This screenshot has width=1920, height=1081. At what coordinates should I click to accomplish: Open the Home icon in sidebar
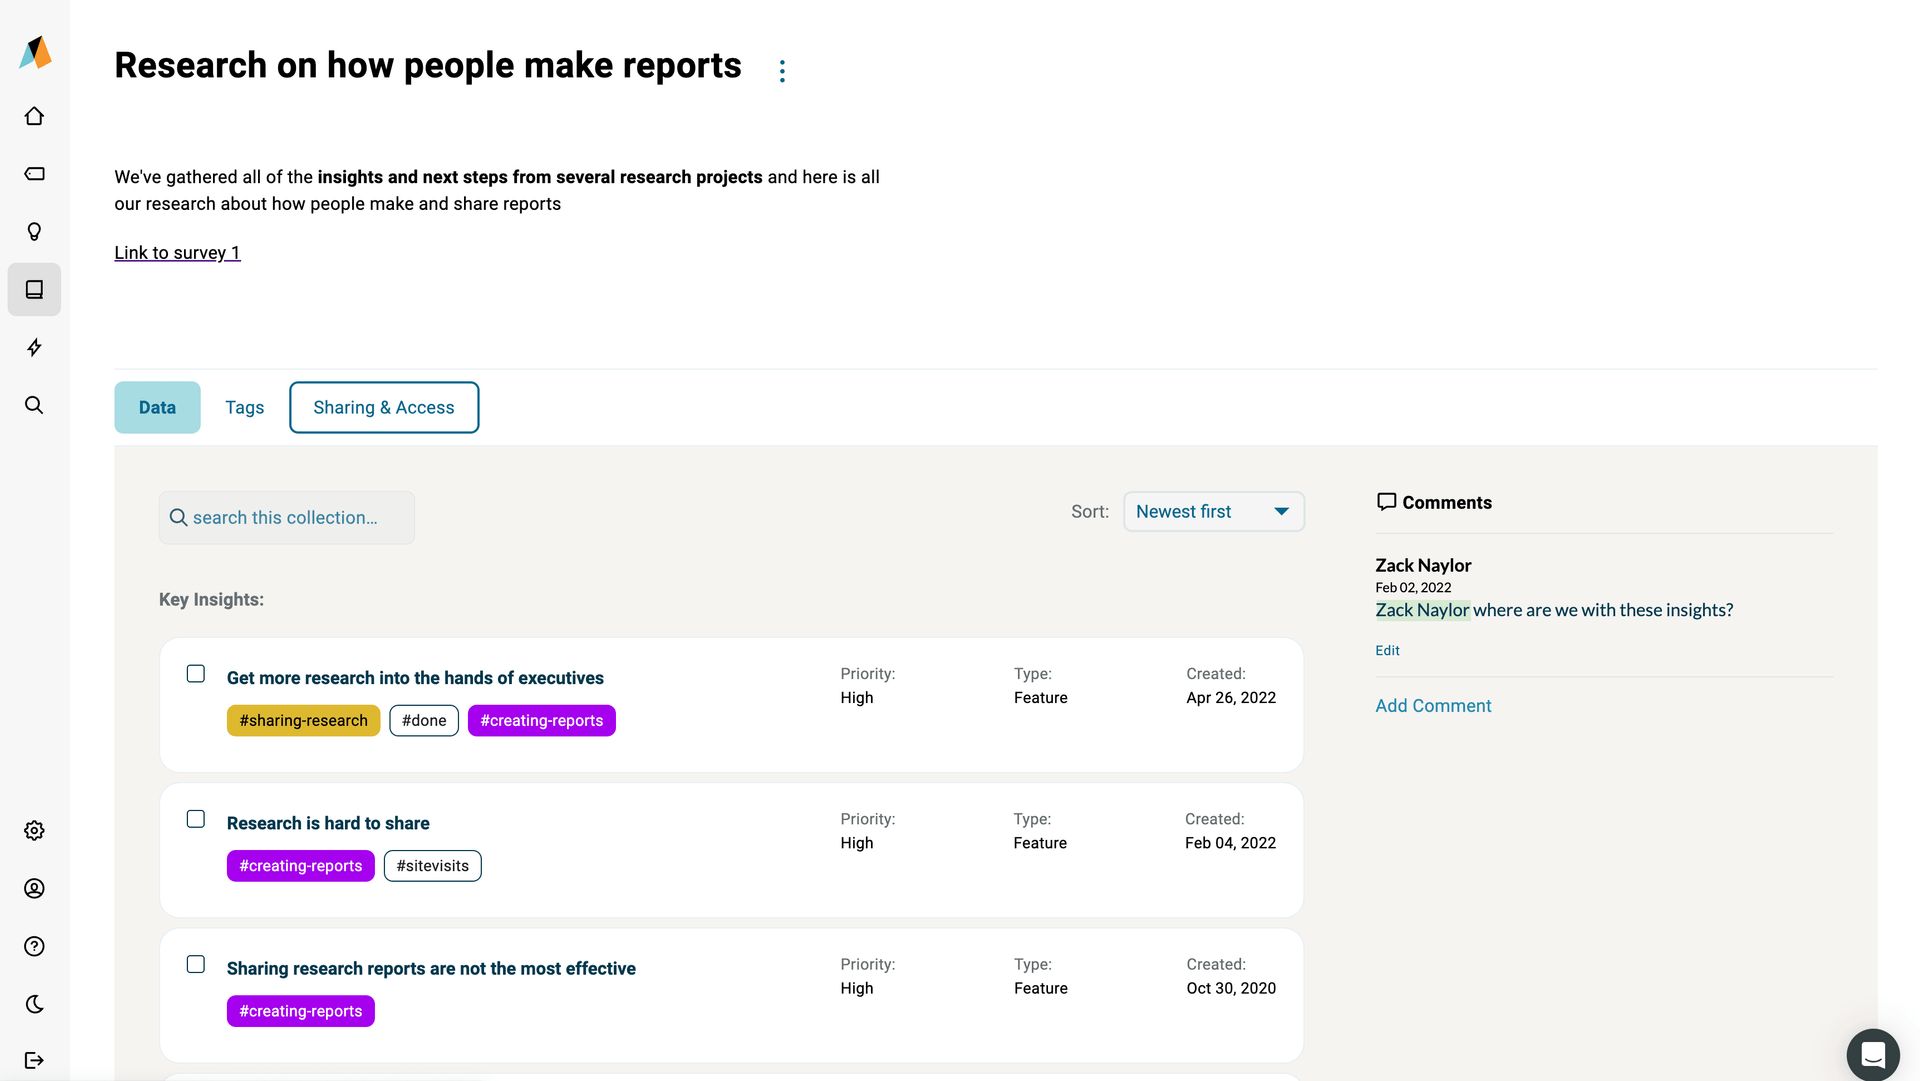pos(34,116)
